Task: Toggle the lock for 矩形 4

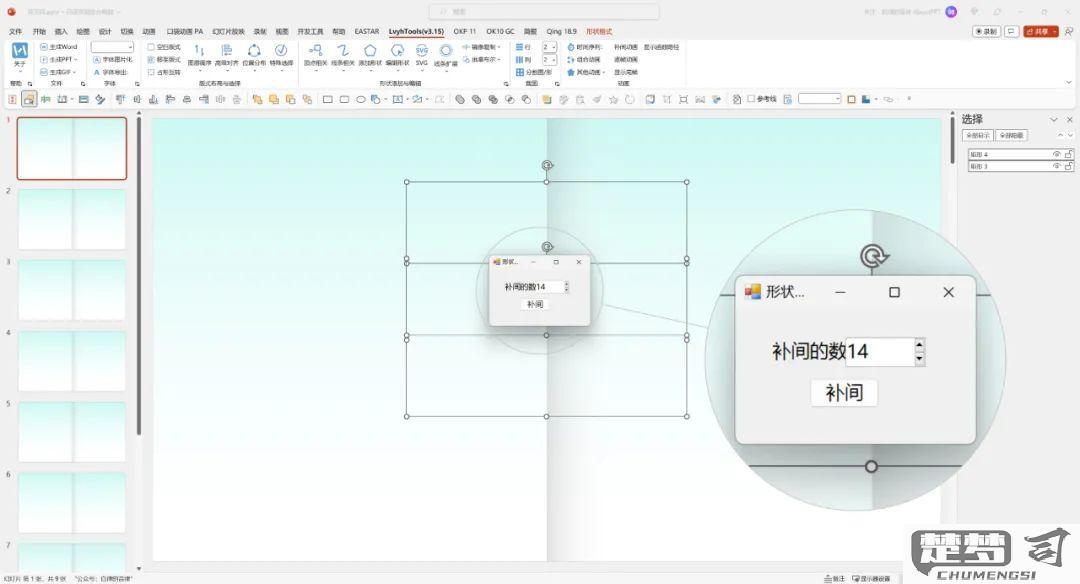Action: pyautogui.click(x=1068, y=154)
